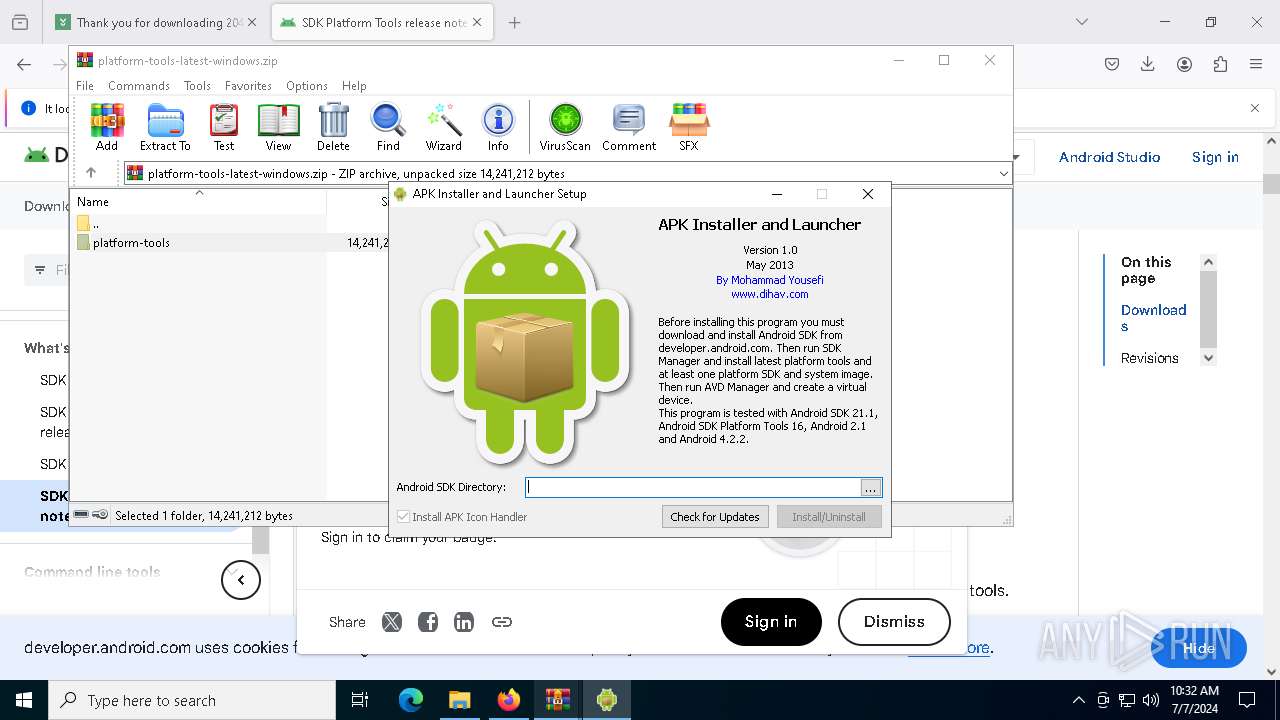This screenshot has height=720, width=1280.
Task: Start VirusScan on the archive
Action: click(x=565, y=127)
